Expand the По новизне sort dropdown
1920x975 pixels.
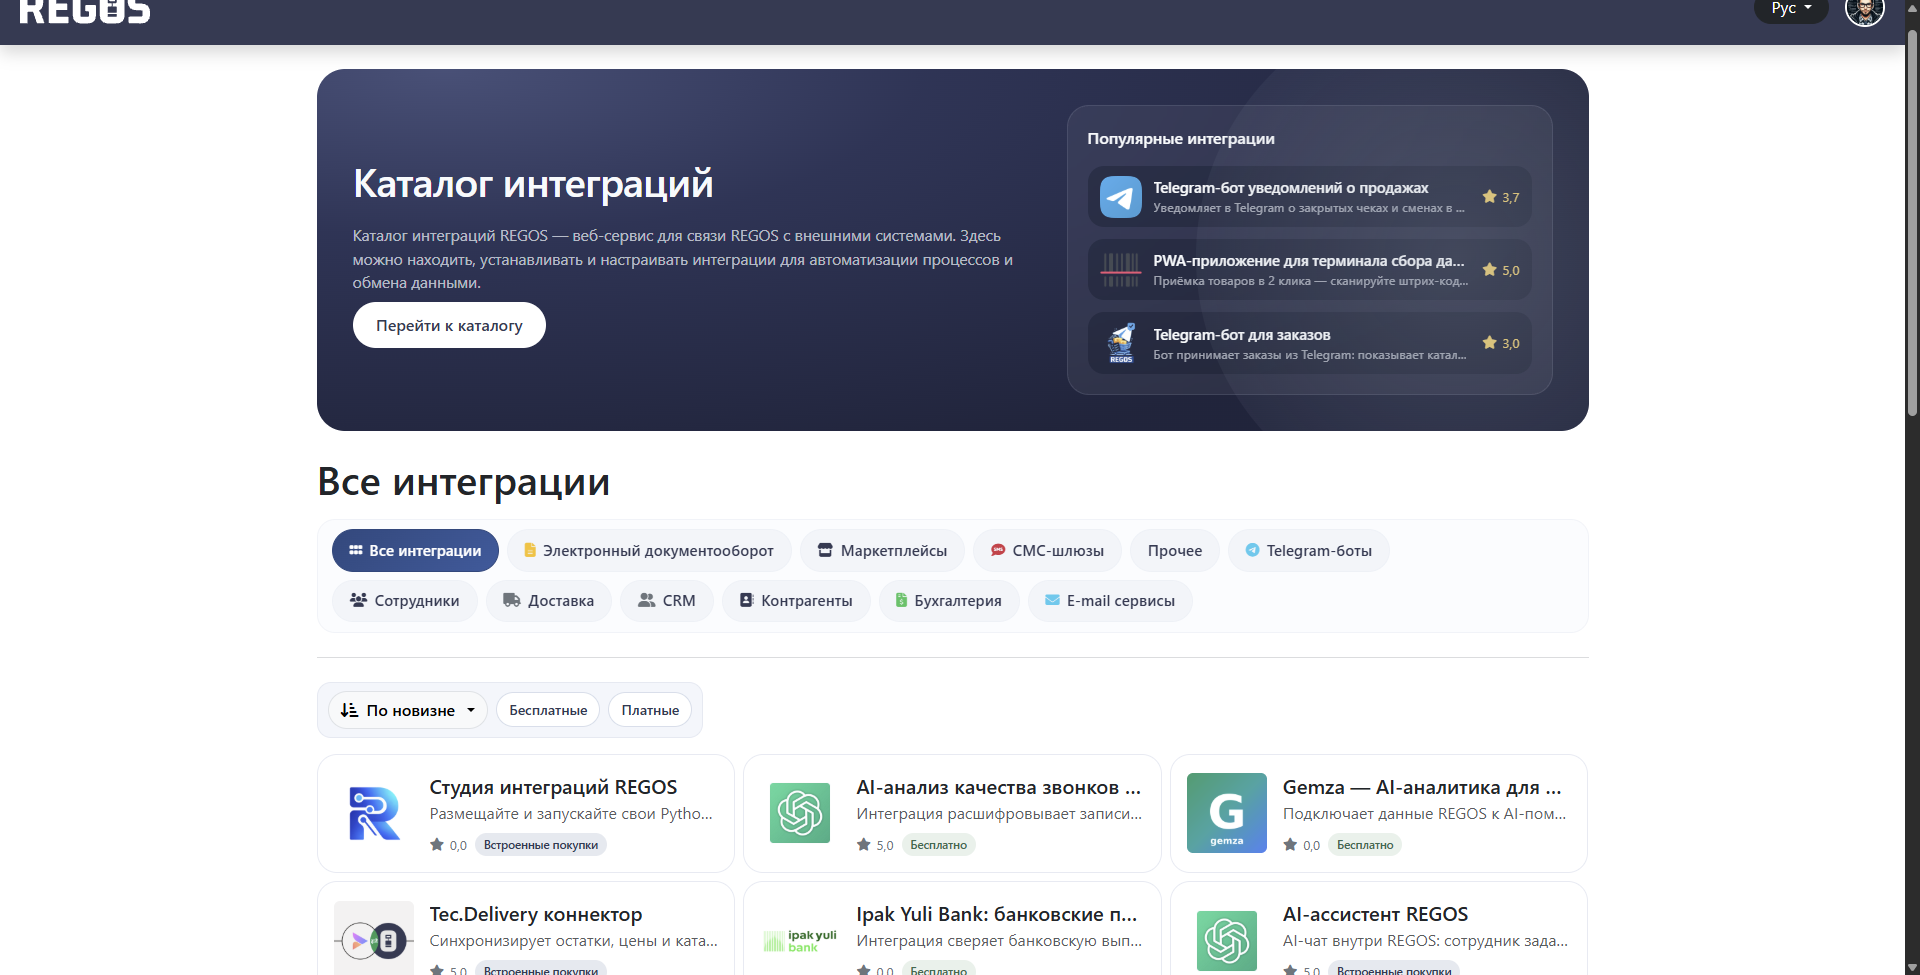(x=407, y=710)
